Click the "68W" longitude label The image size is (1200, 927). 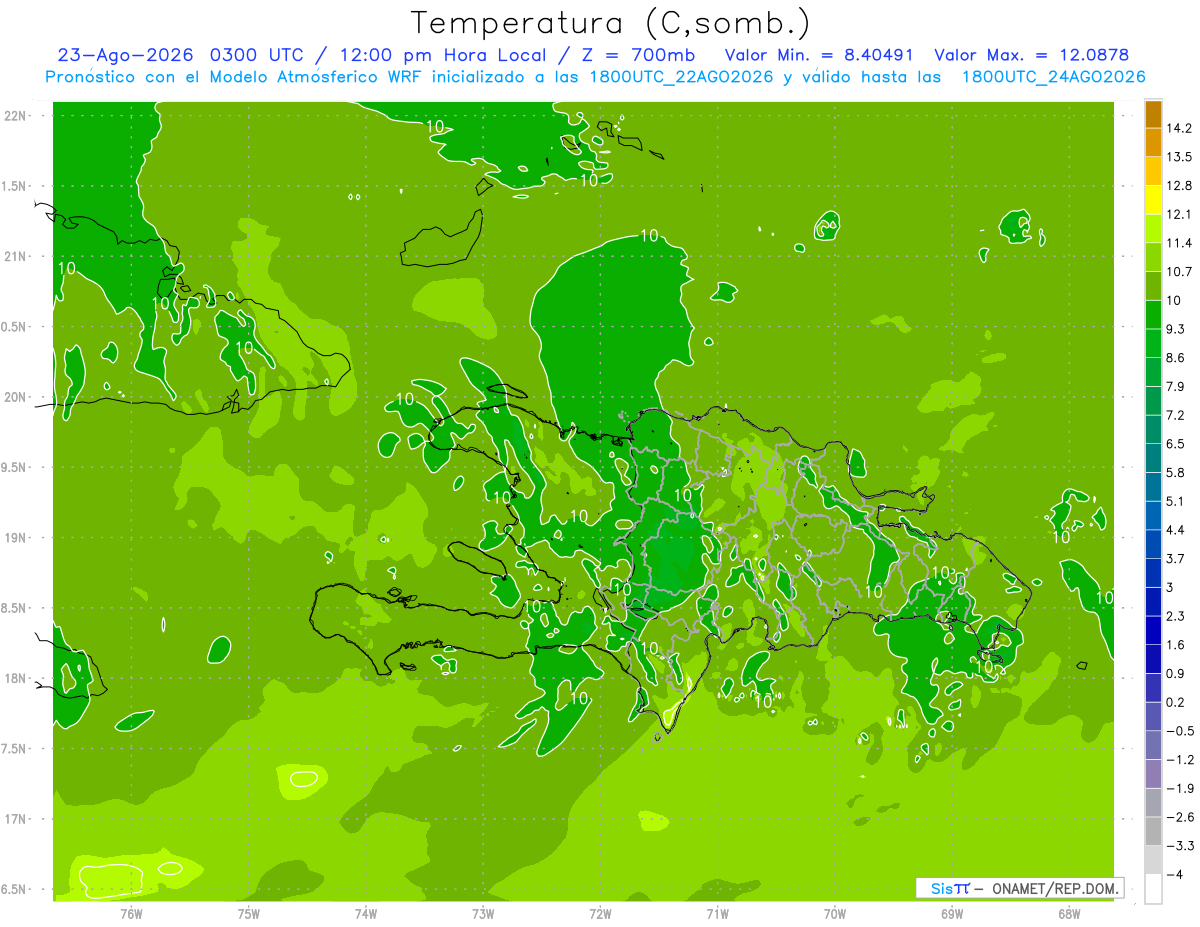1069,914
